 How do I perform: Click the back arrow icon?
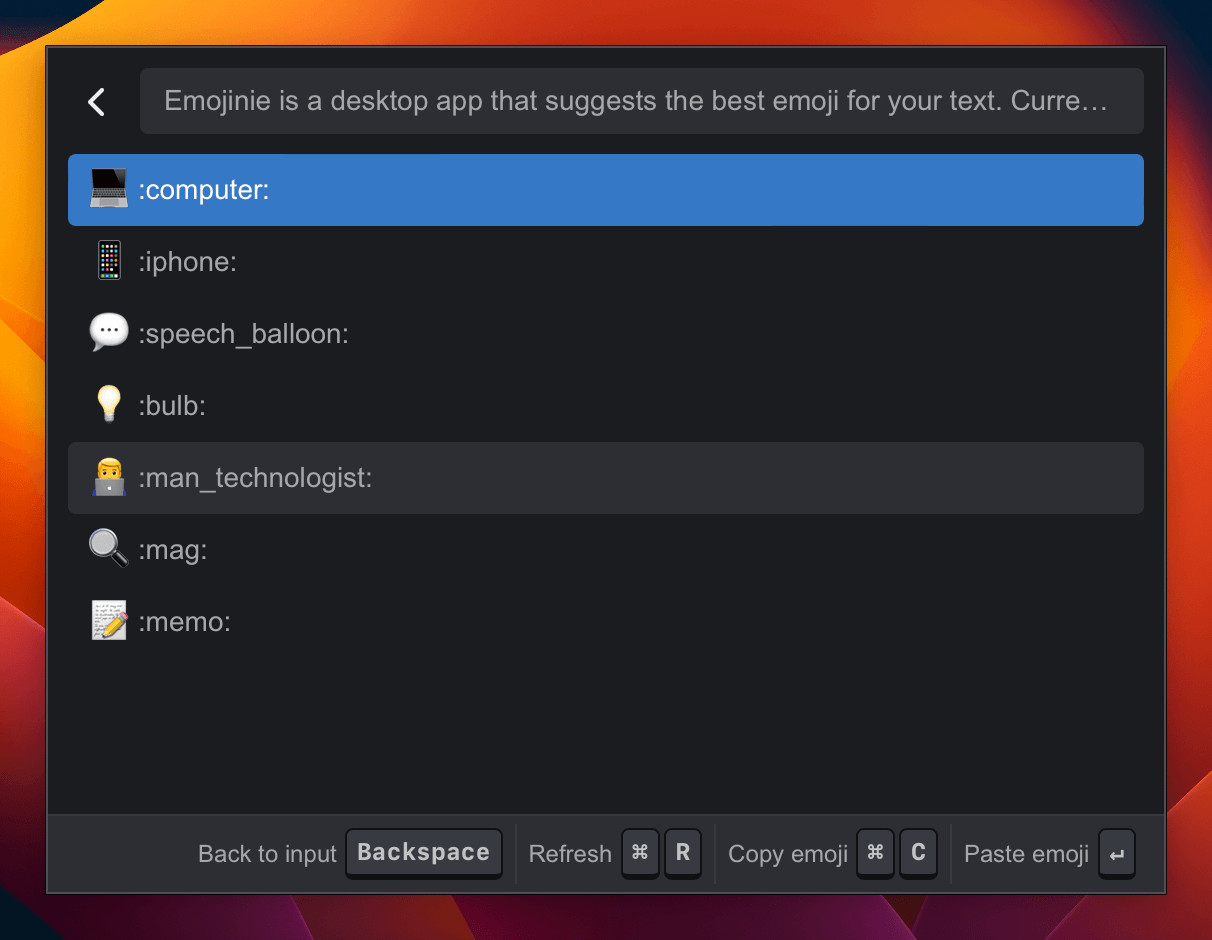pyautogui.click(x=96, y=101)
